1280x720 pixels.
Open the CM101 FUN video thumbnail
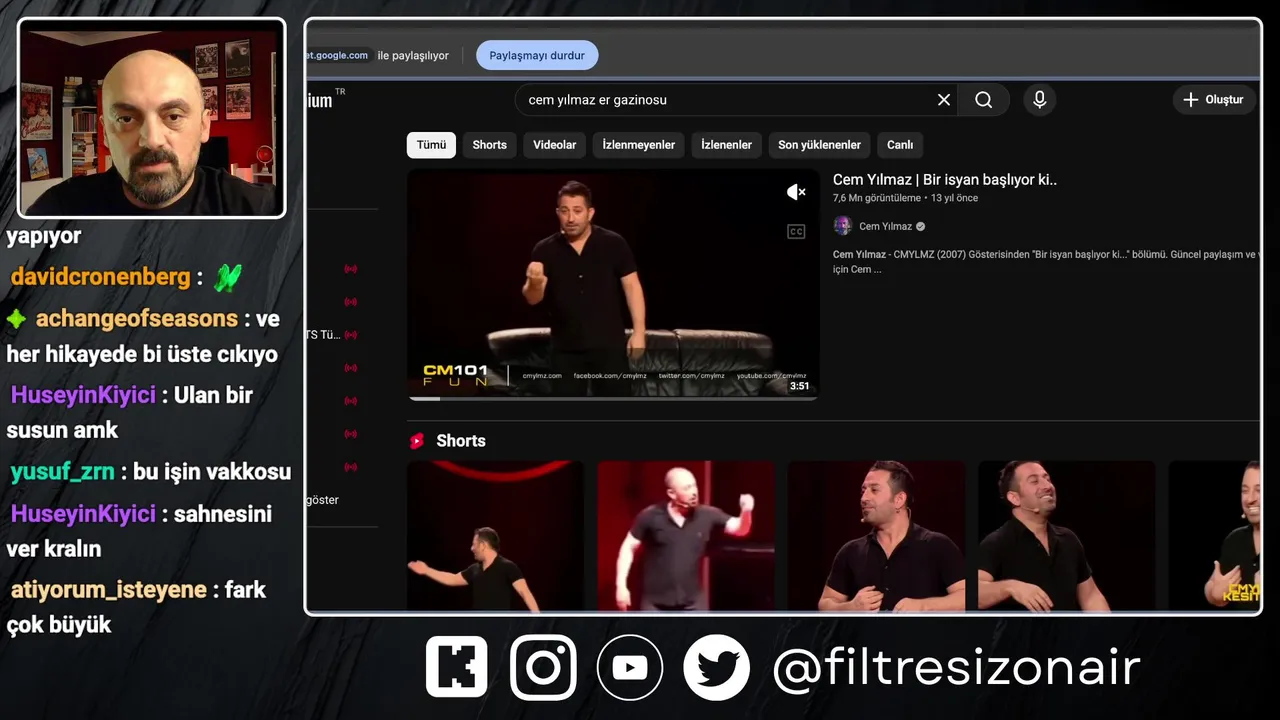(x=613, y=284)
